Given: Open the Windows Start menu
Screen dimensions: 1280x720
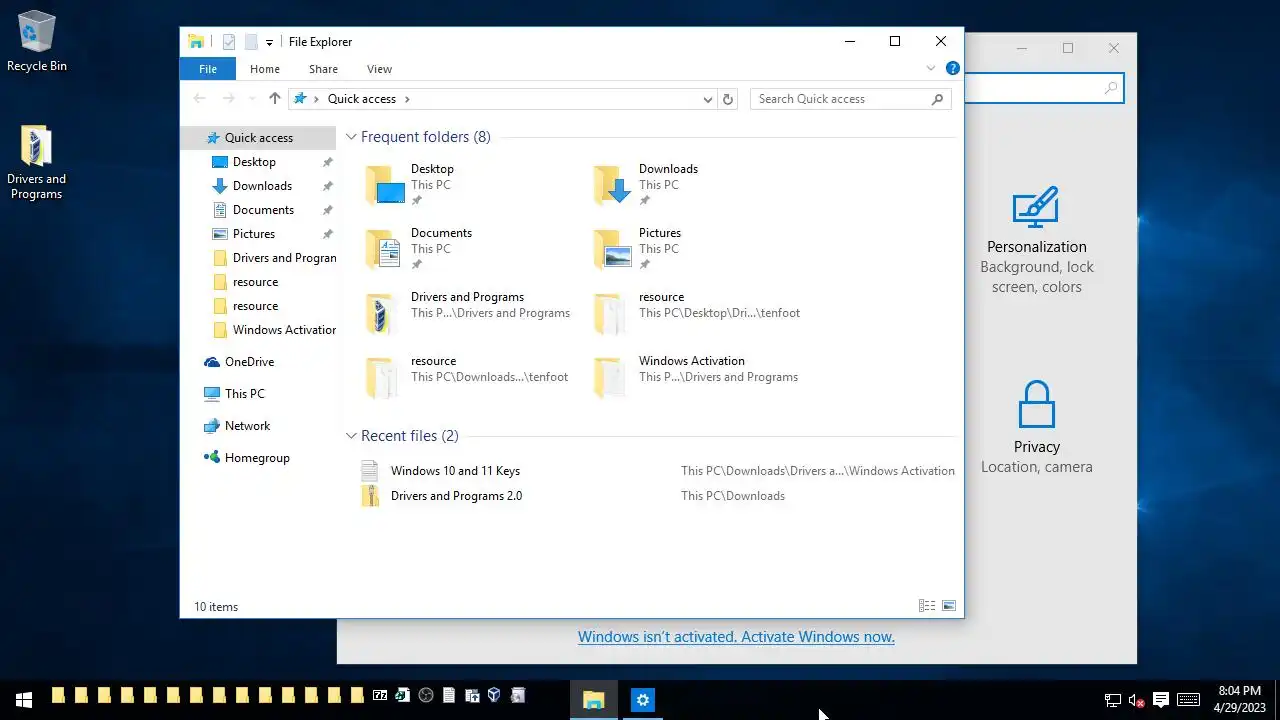Looking at the screenshot, I should pos(24,700).
